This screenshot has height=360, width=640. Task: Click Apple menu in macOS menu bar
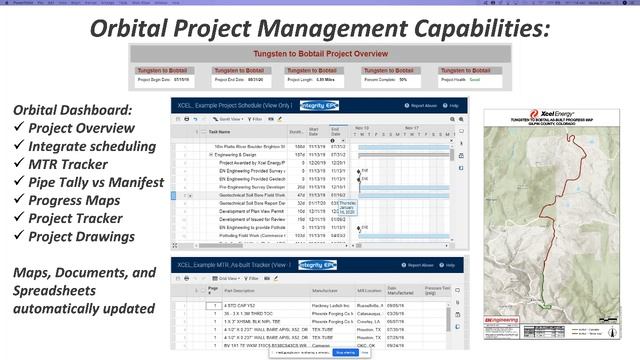click(6, 2)
